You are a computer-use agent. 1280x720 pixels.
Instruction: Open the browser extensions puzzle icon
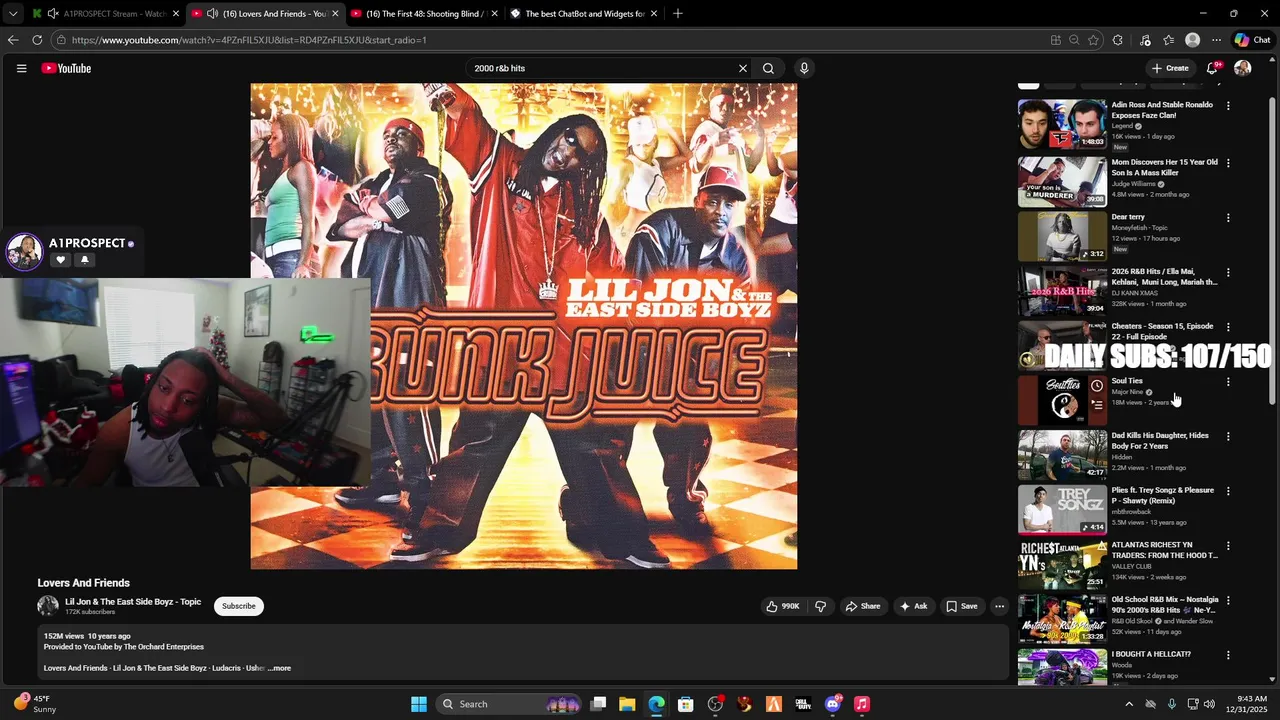pyautogui.click(x=1118, y=40)
